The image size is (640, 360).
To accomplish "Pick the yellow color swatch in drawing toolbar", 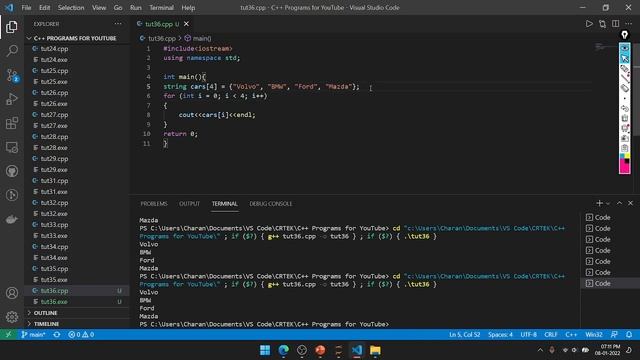I will coord(627,156).
